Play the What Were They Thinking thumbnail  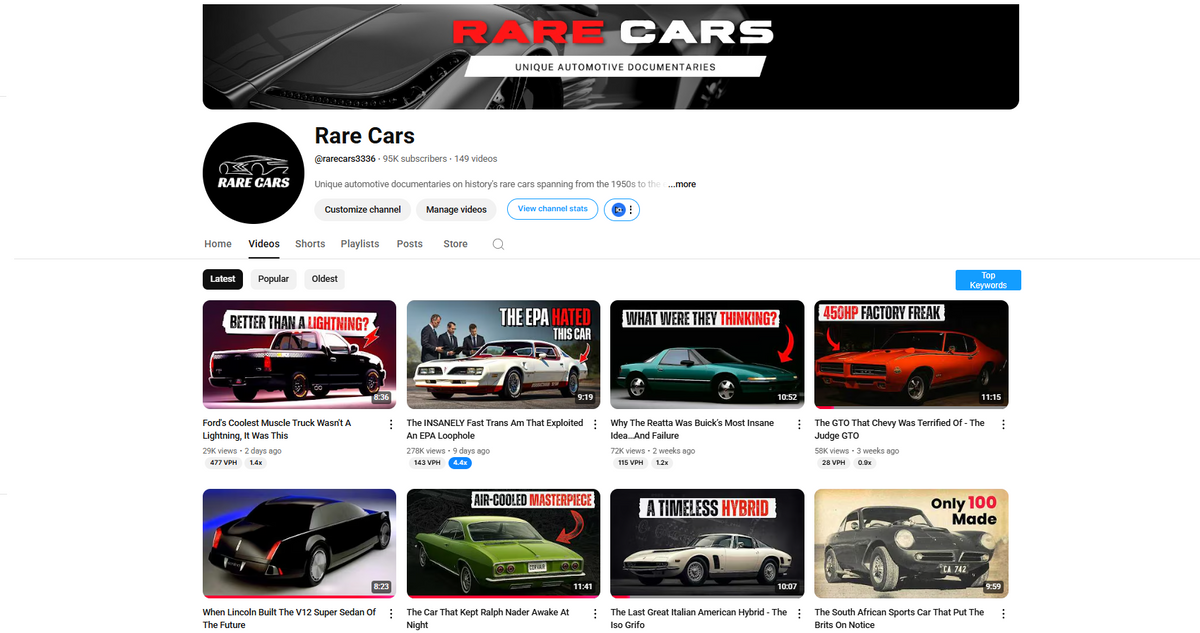(708, 354)
